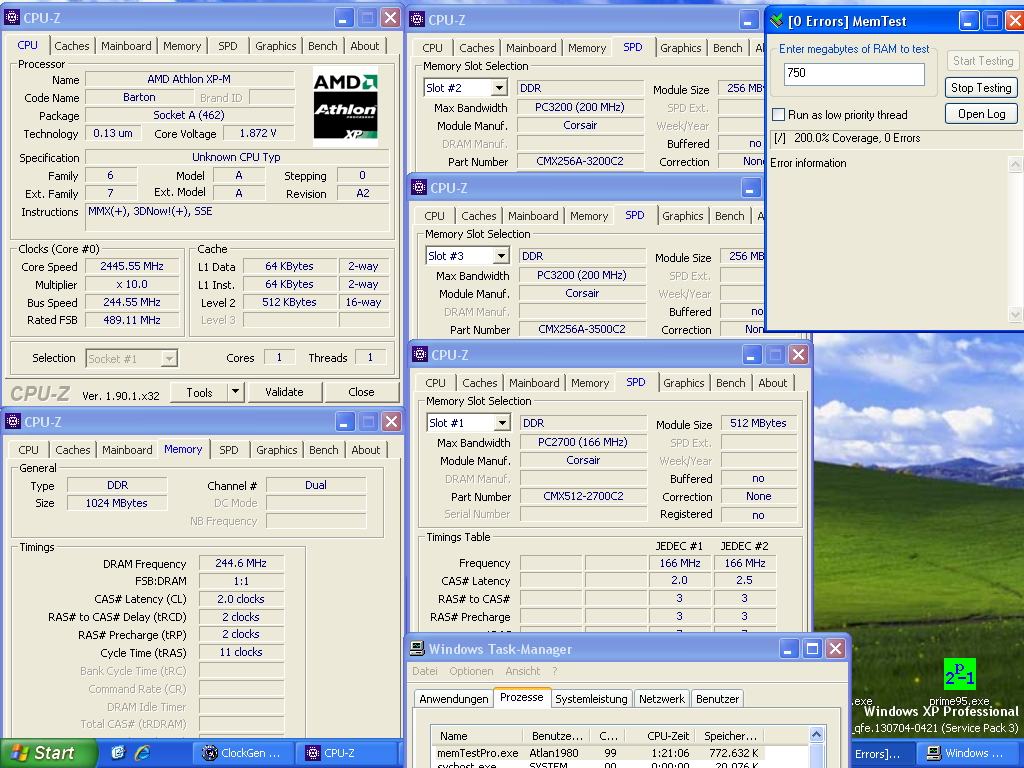The width and height of the screenshot is (1024, 768).
Task: Click title icon of the AMD Athlon XP-M CPU-Z window
Action: tap(12, 18)
